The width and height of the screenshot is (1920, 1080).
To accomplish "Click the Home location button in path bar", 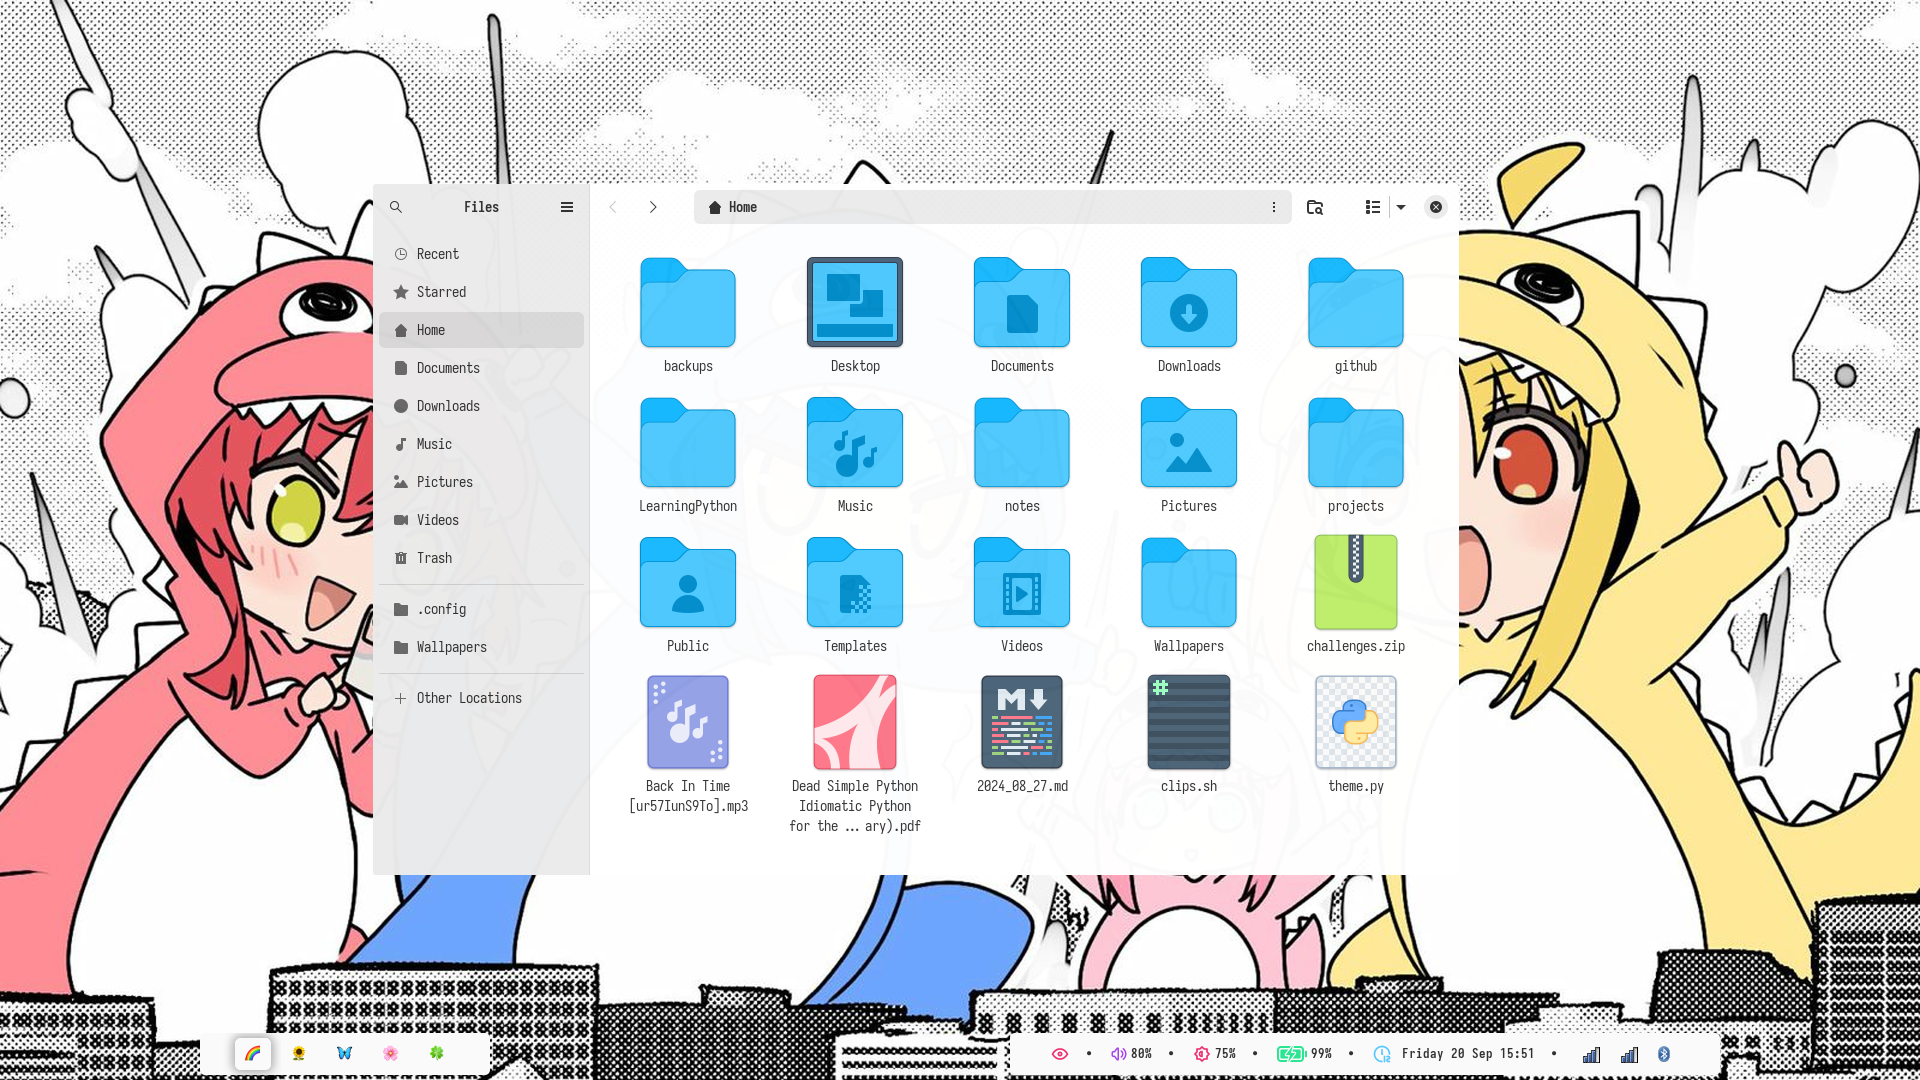I will pyautogui.click(x=733, y=207).
